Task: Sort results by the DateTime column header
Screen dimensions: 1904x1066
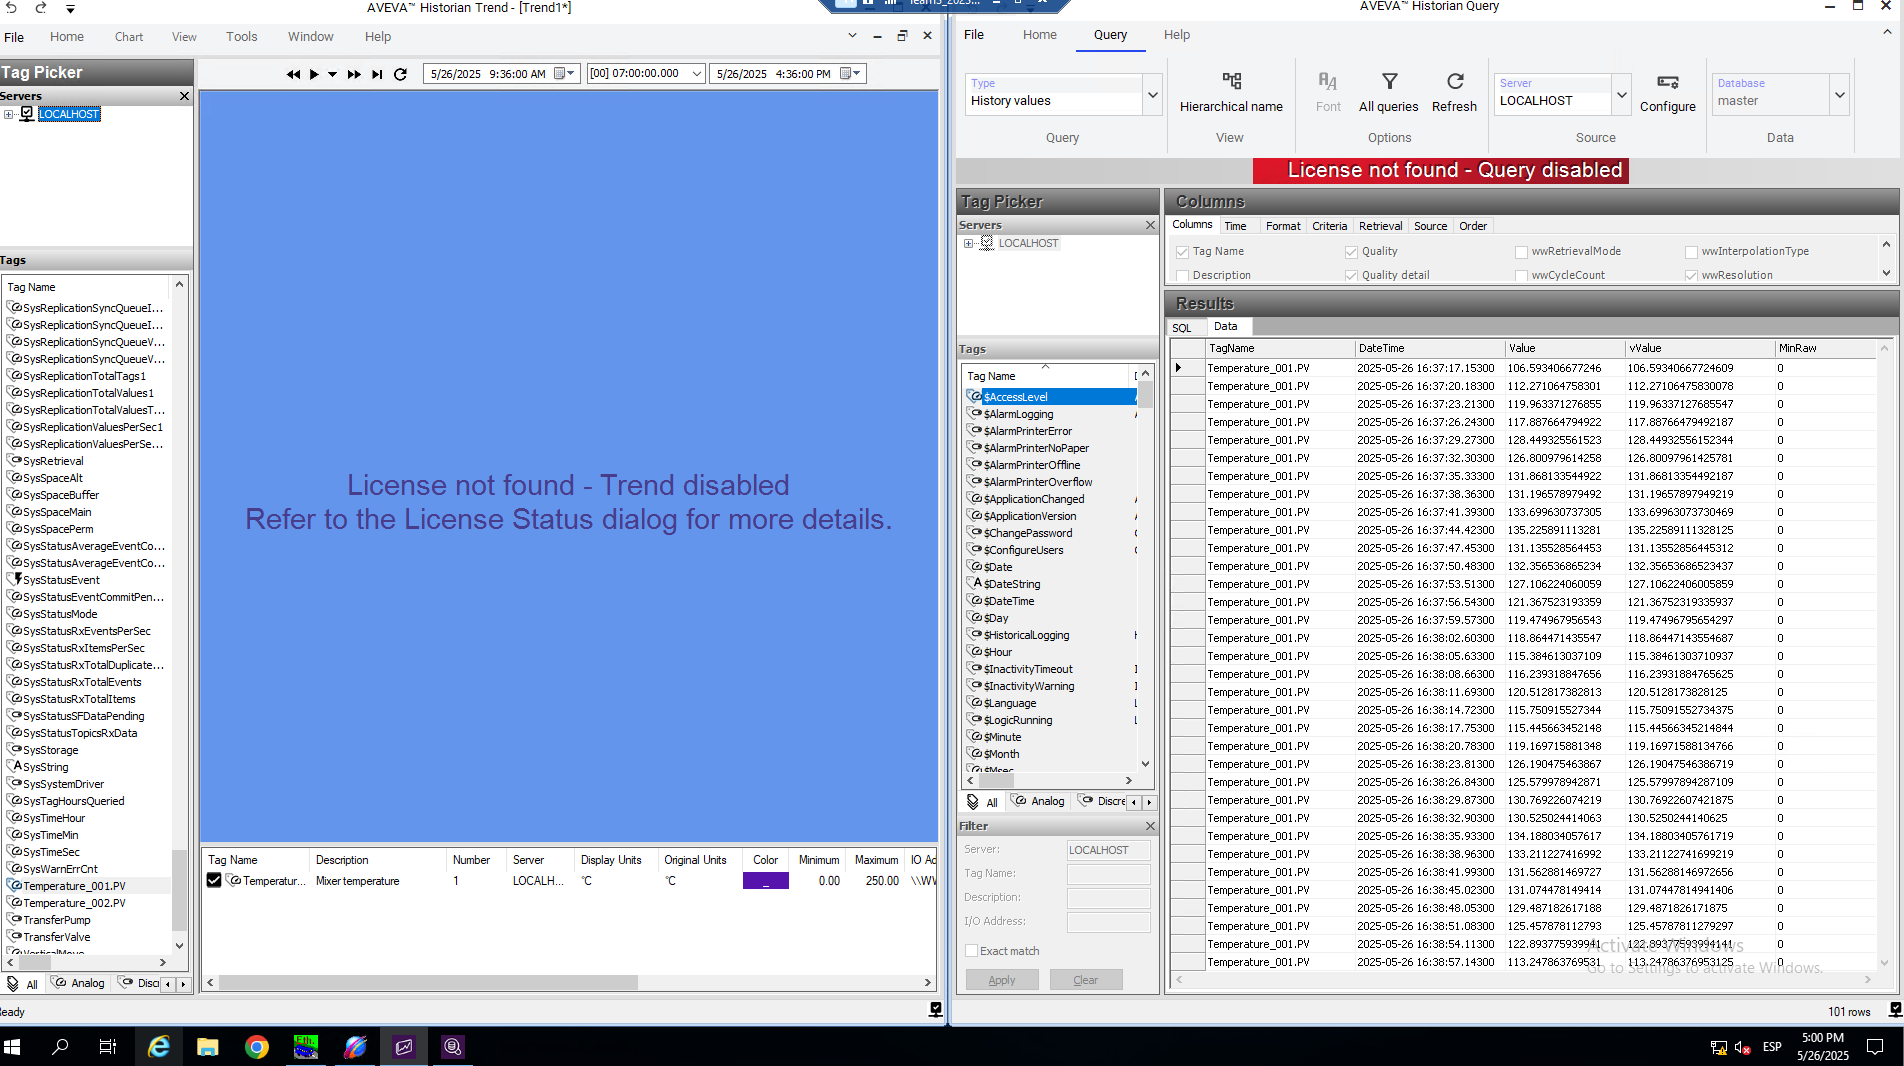Action: pyautogui.click(x=1429, y=348)
